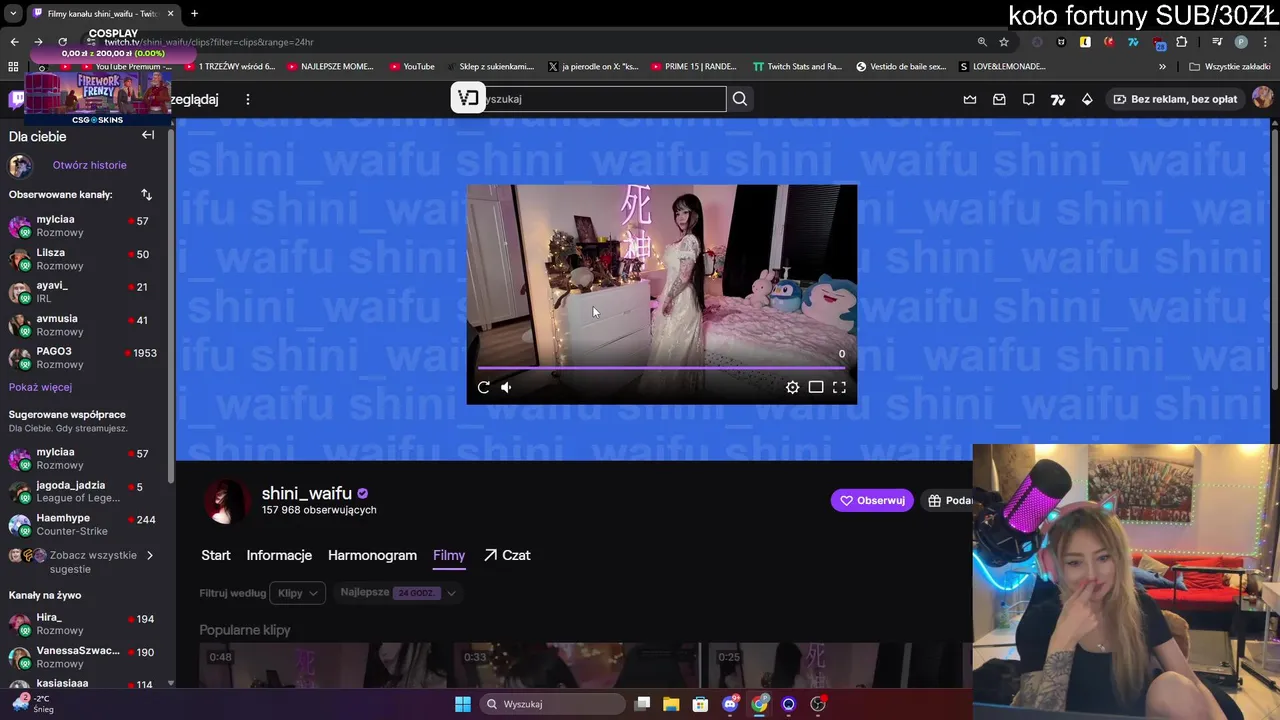Click the Otwórz historie link
Viewport: 1280px width, 720px height.
tap(90, 165)
